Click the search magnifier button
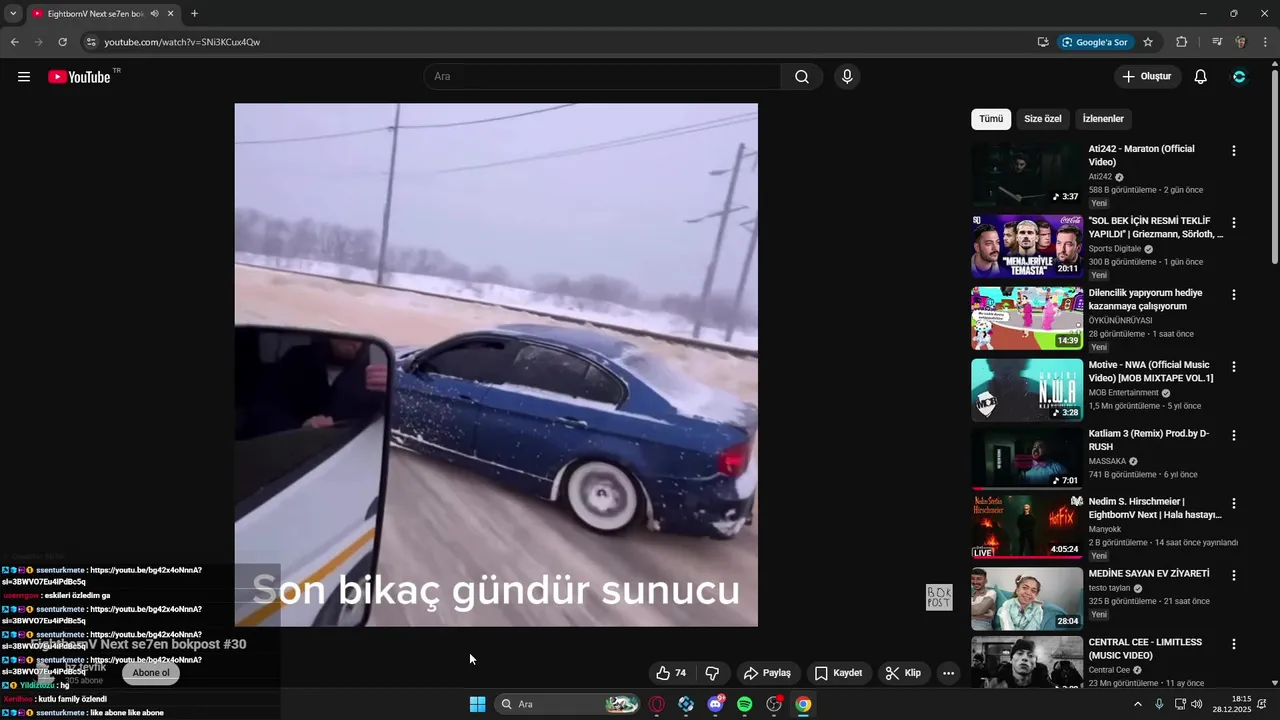1280x720 pixels. [x=802, y=77]
